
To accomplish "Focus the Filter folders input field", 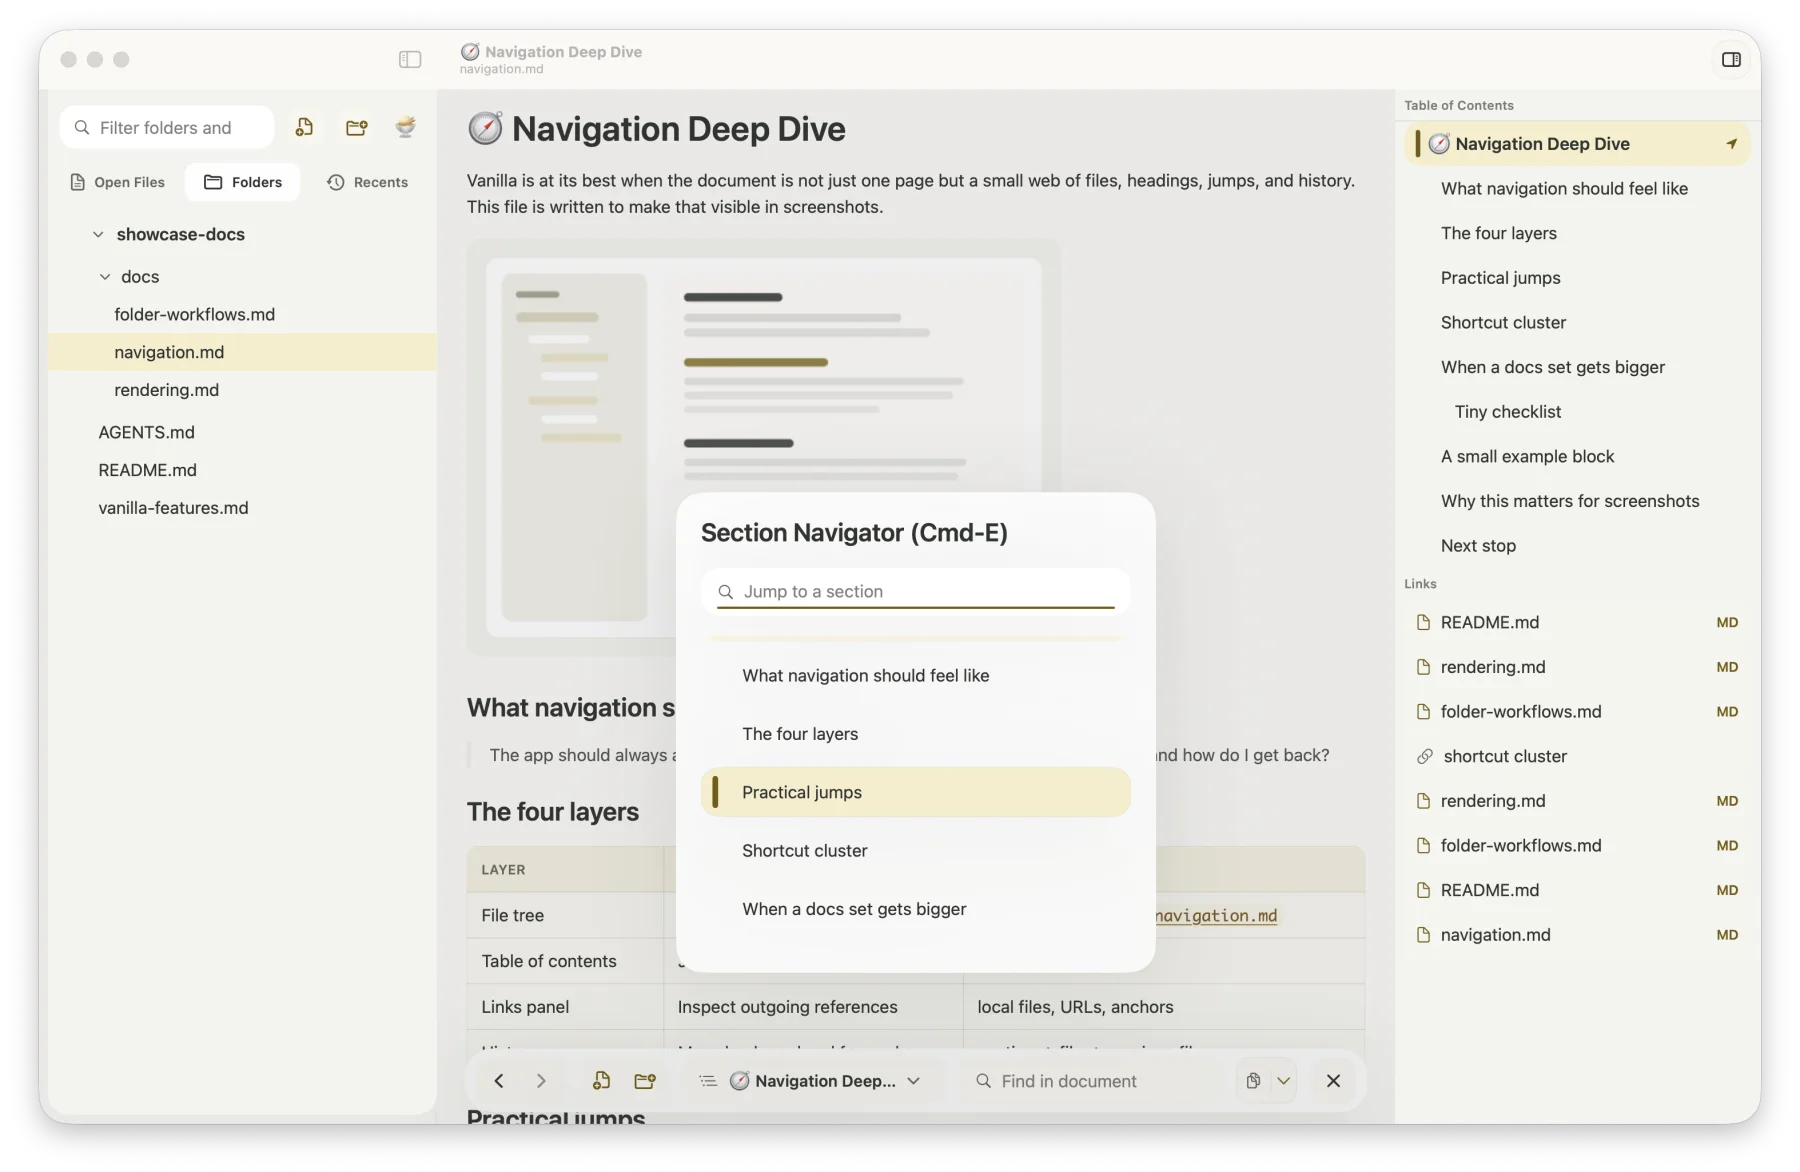I will click(167, 128).
